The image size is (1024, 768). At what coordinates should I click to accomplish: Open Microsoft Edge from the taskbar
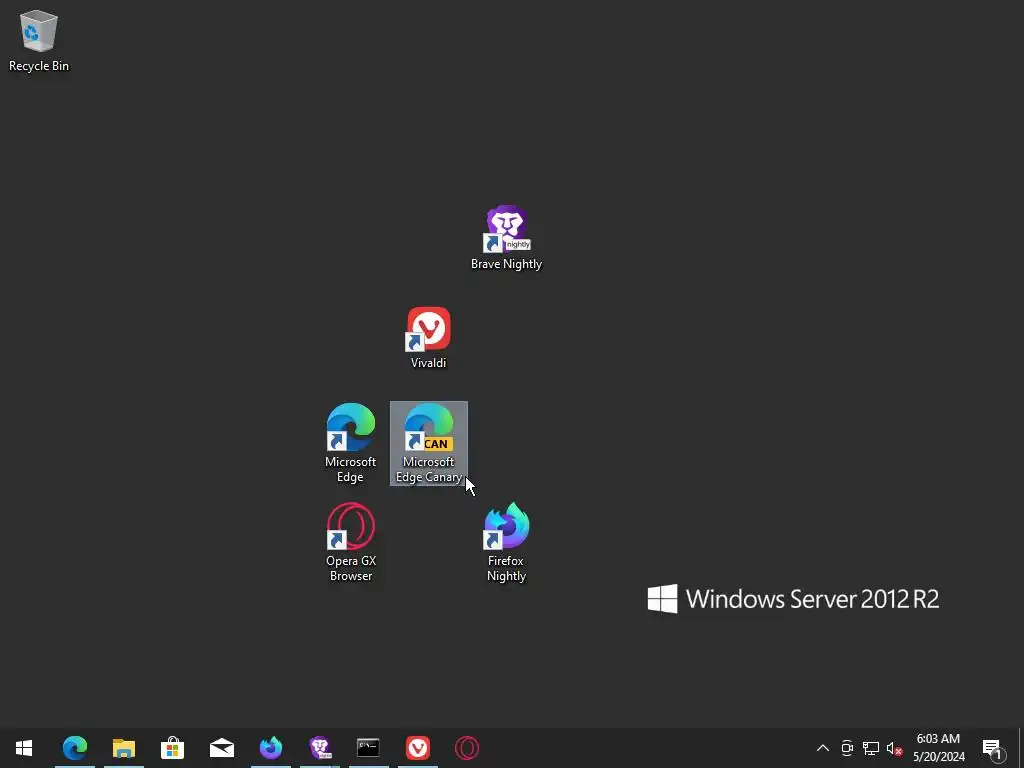point(74,748)
